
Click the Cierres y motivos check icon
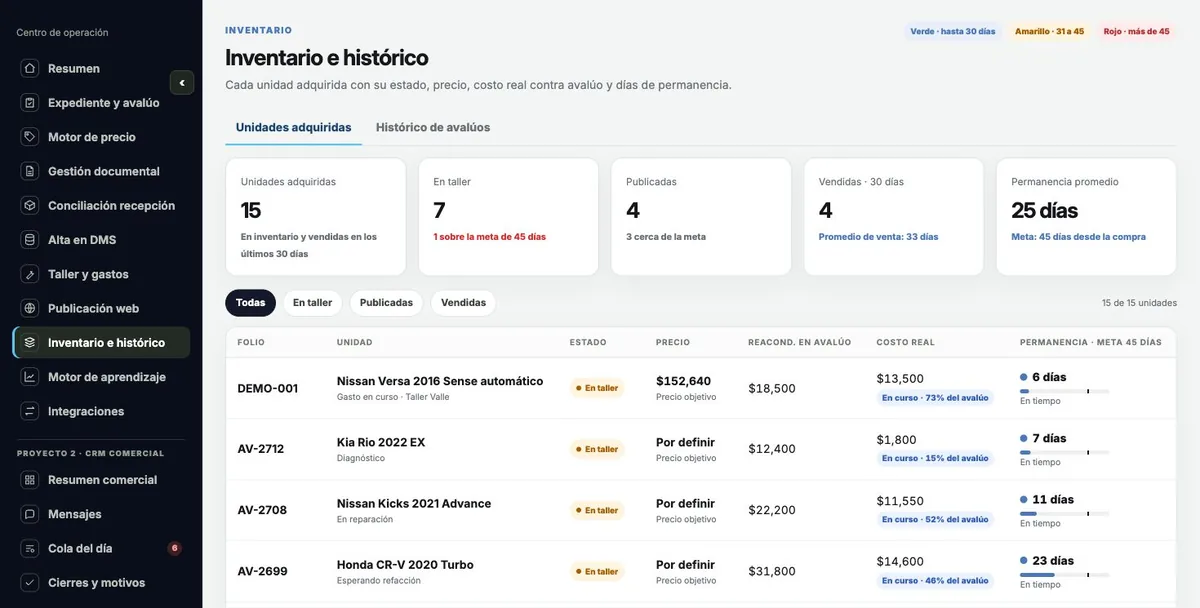pyautogui.click(x=30, y=583)
